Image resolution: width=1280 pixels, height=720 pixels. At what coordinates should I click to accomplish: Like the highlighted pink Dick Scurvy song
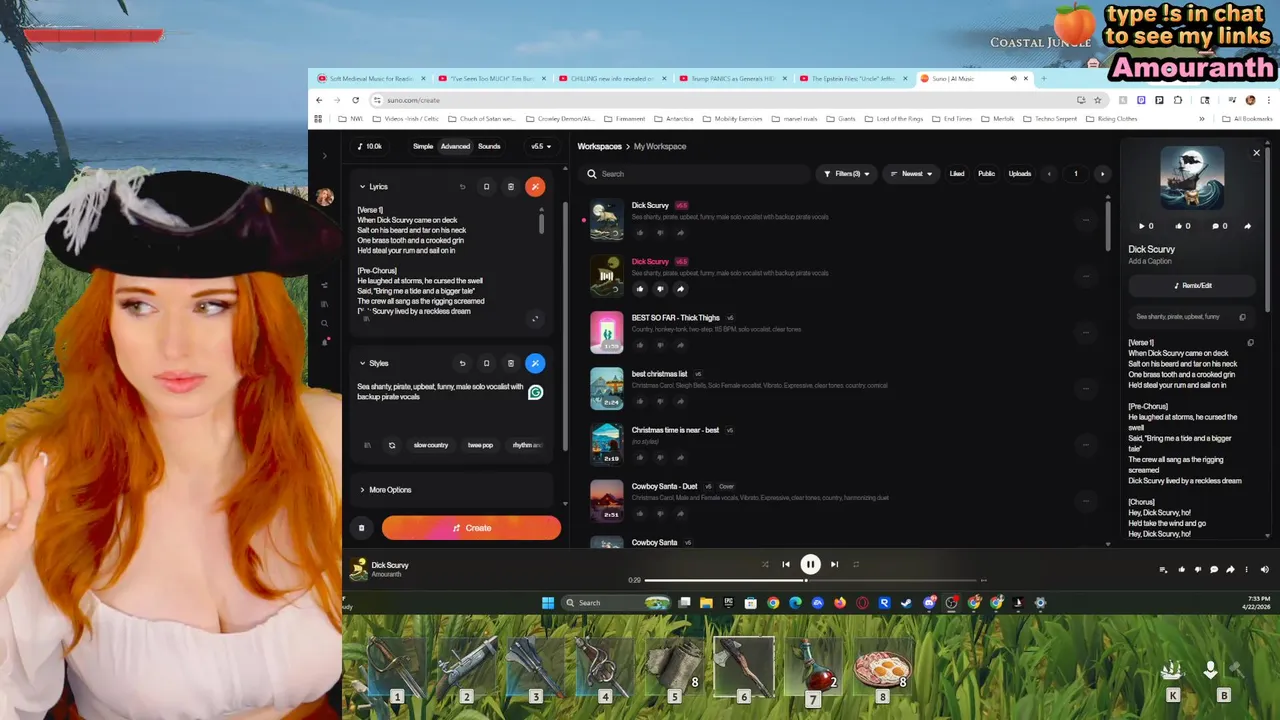pos(640,289)
